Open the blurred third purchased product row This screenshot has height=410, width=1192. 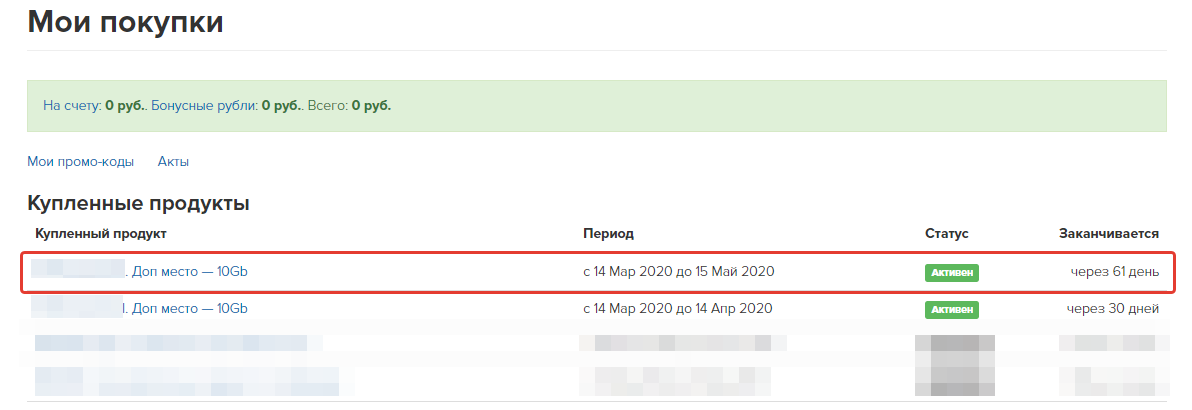pos(179,343)
